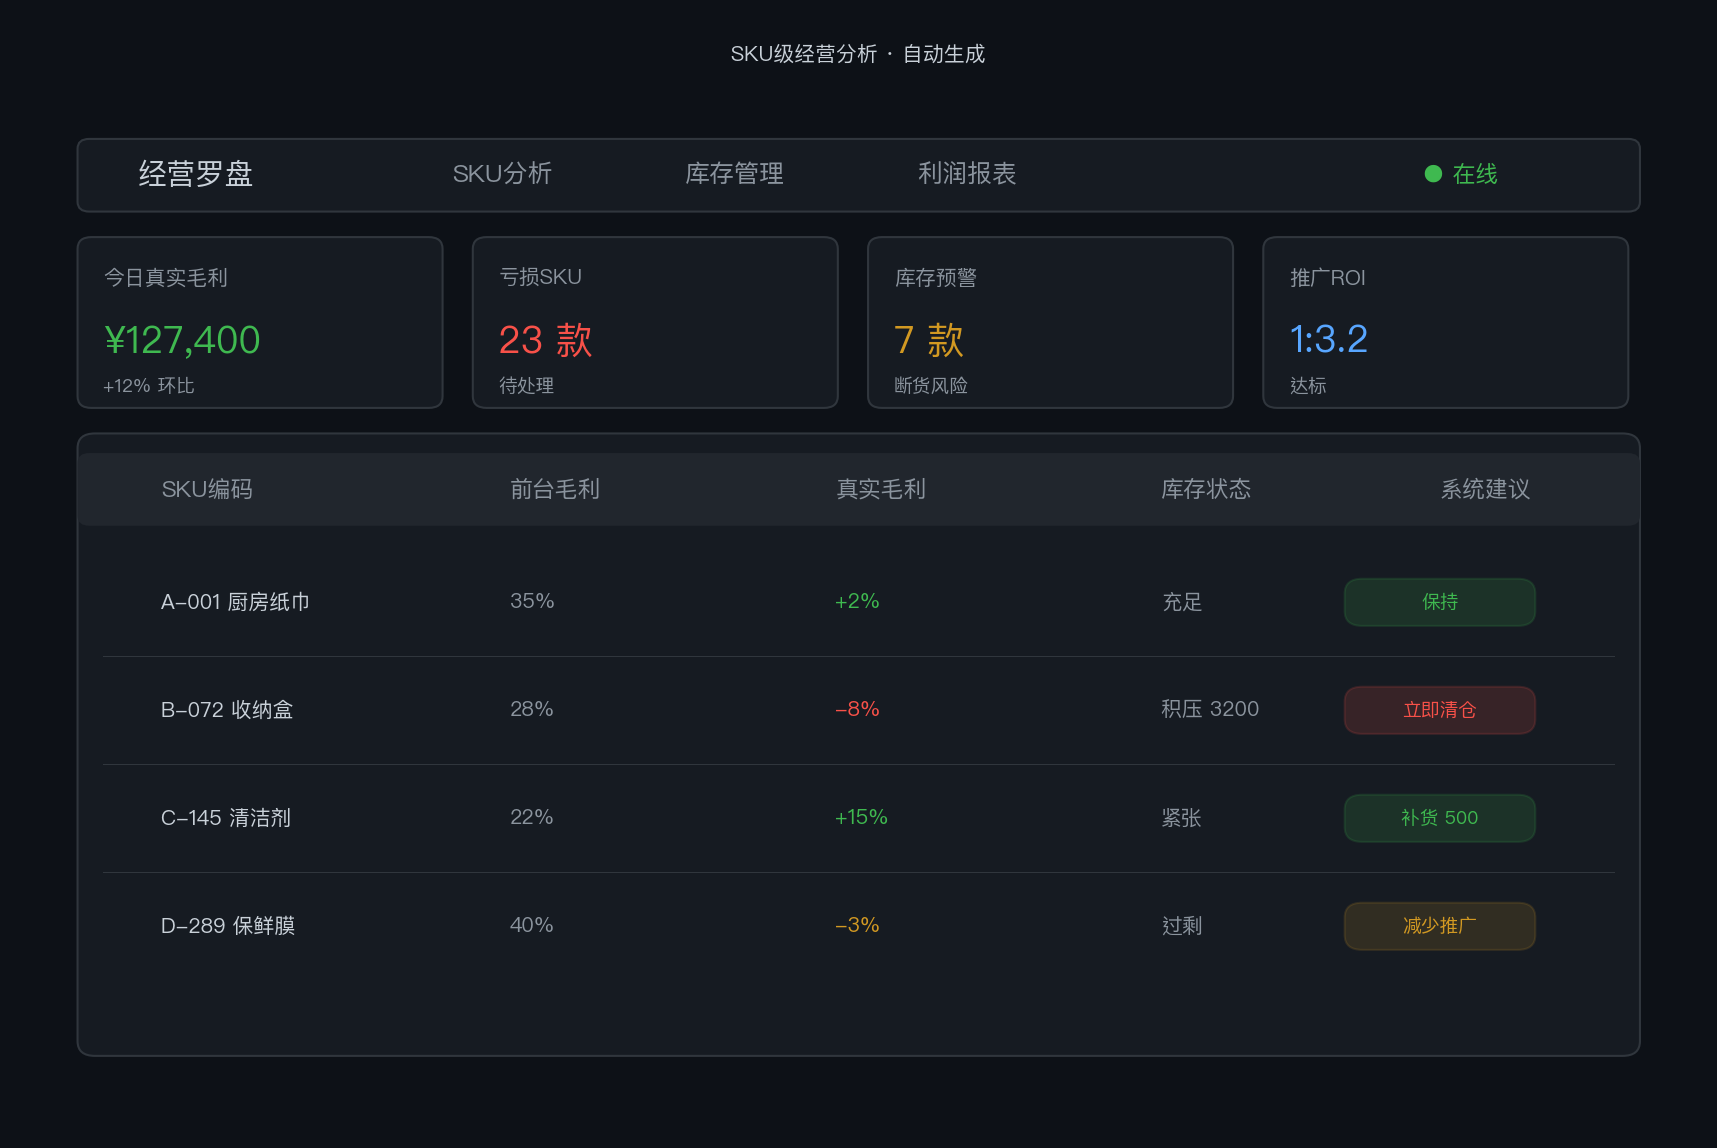
Task: Click the 库存状态 column header
Action: click(x=1206, y=489)
